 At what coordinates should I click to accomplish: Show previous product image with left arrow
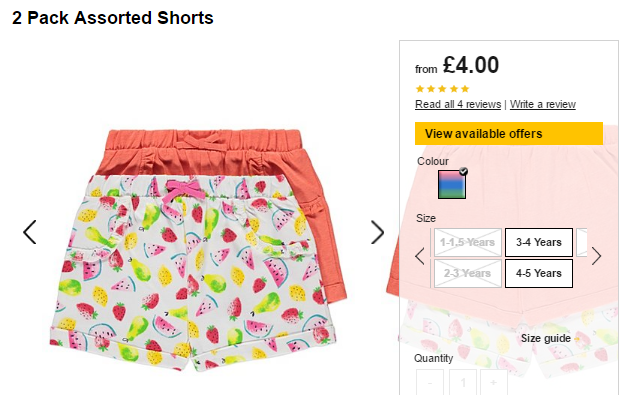(x=30, y=232)
